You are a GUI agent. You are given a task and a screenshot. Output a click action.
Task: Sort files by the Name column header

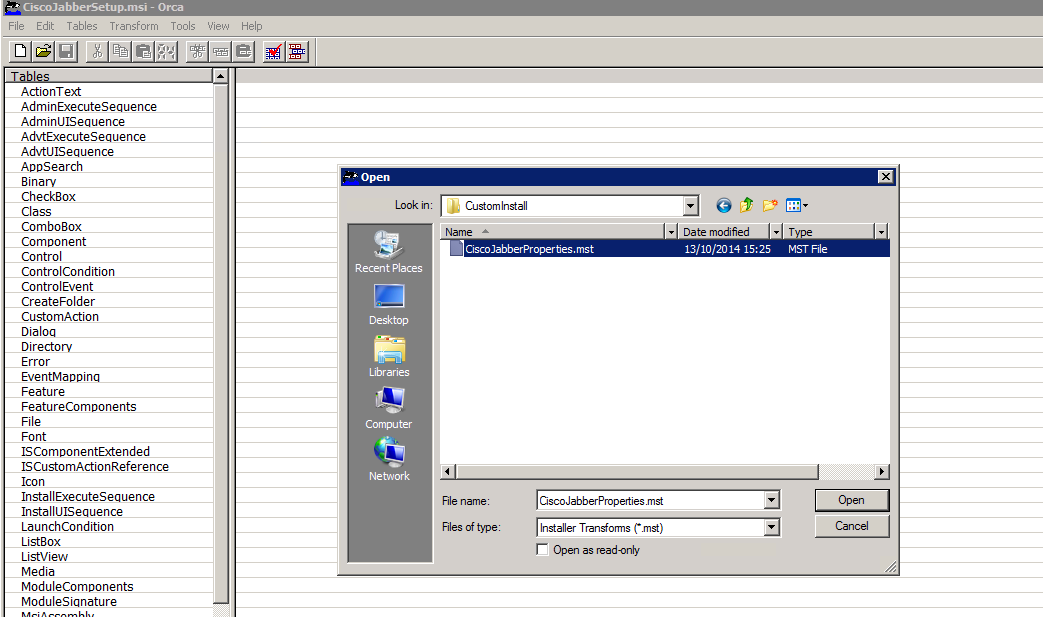coord(553,231)
